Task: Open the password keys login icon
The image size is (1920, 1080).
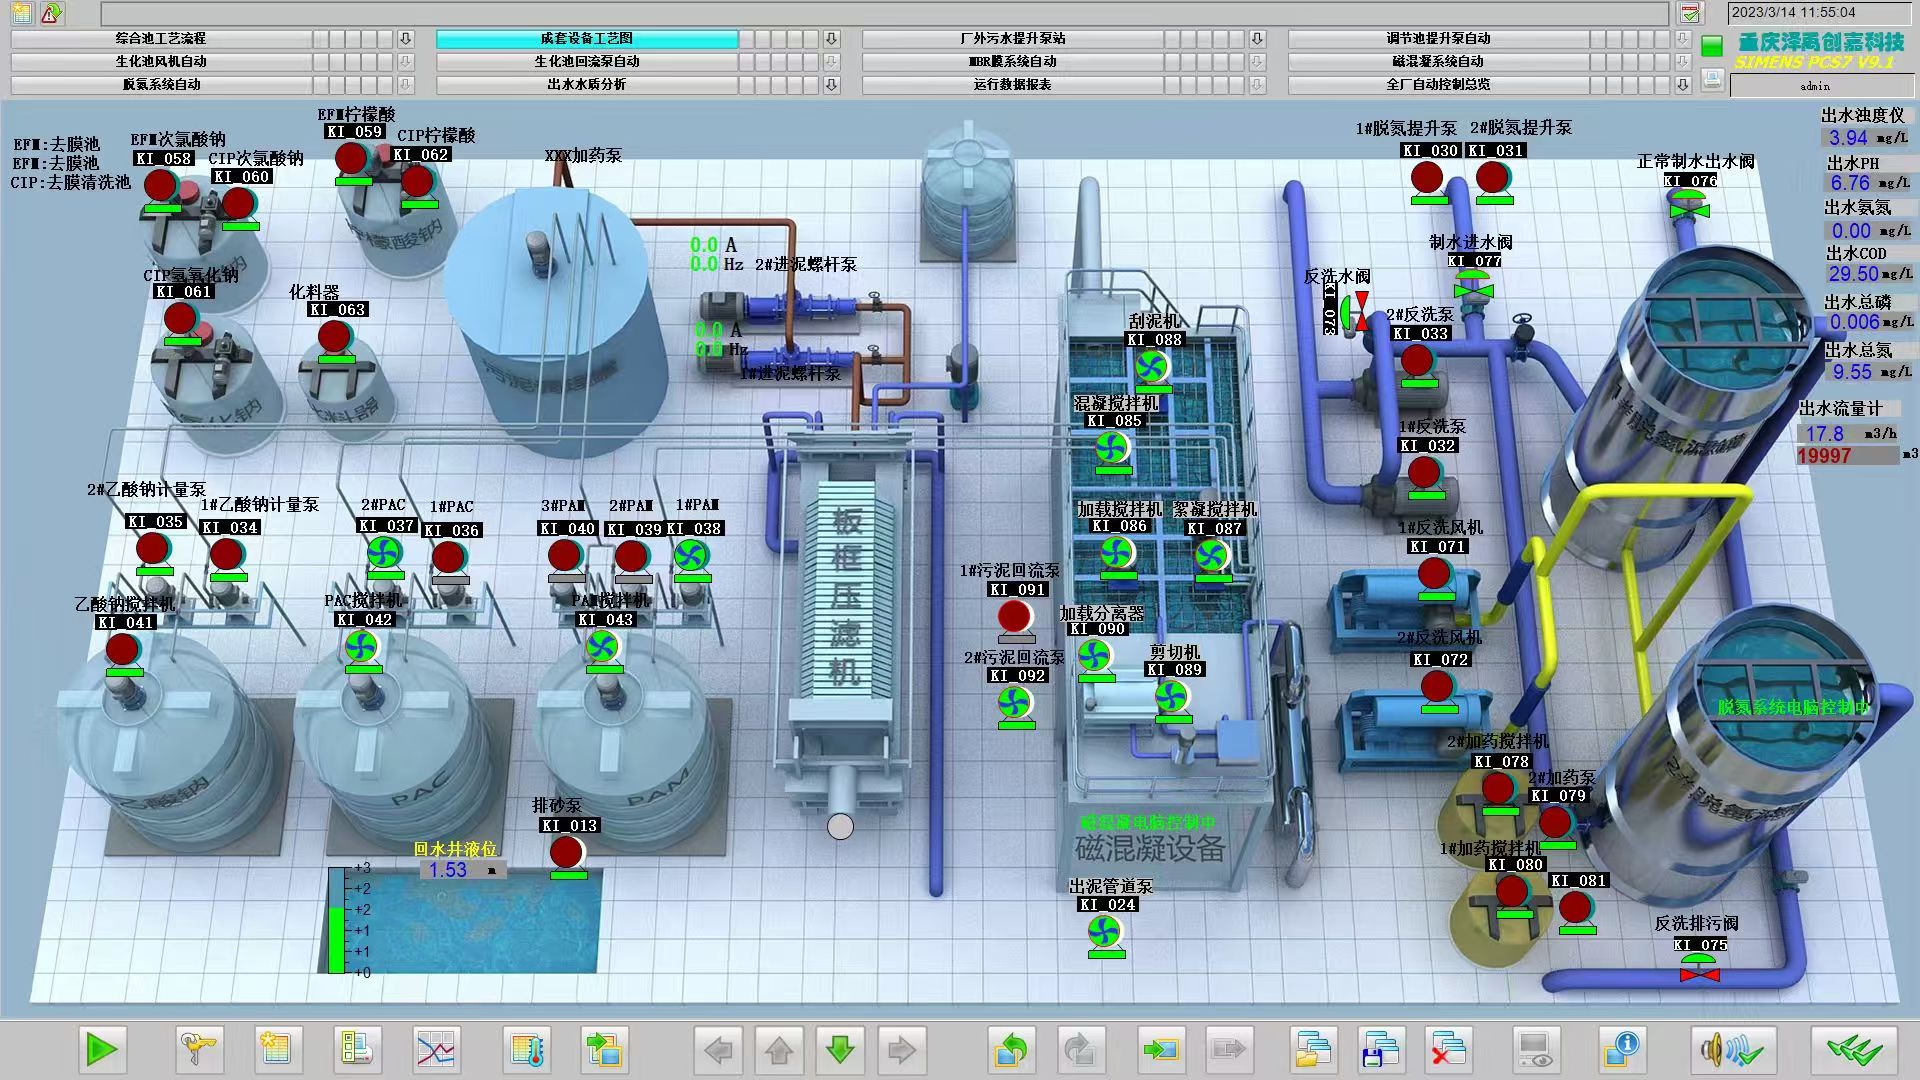Action: tap(199, 1050)
